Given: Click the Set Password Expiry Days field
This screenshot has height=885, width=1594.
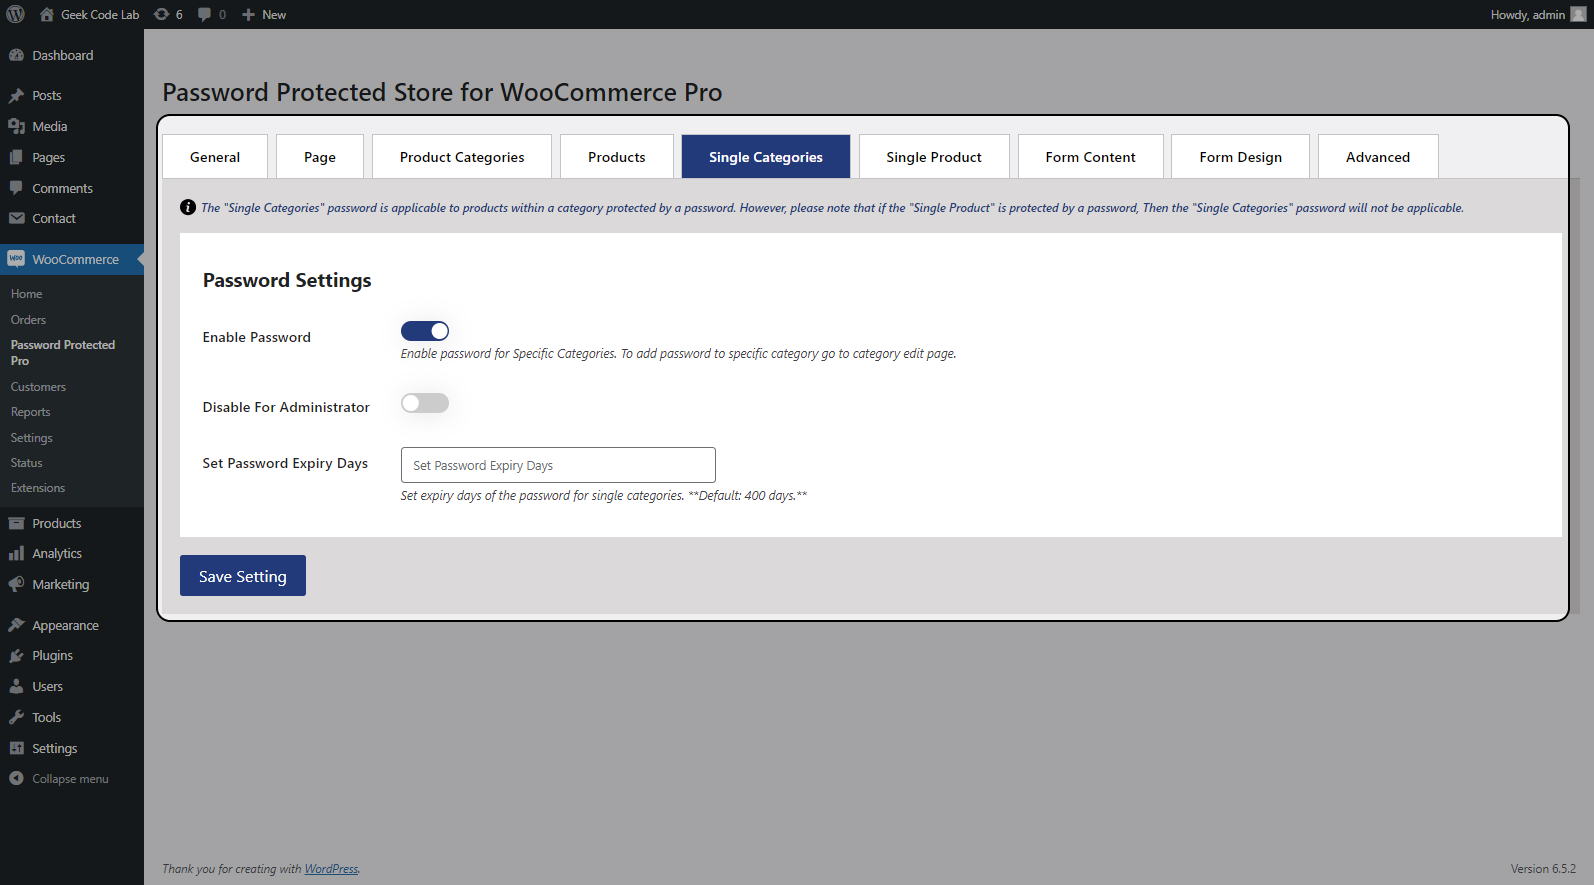Looking at the screenshot, I should (x=558, y=465).
